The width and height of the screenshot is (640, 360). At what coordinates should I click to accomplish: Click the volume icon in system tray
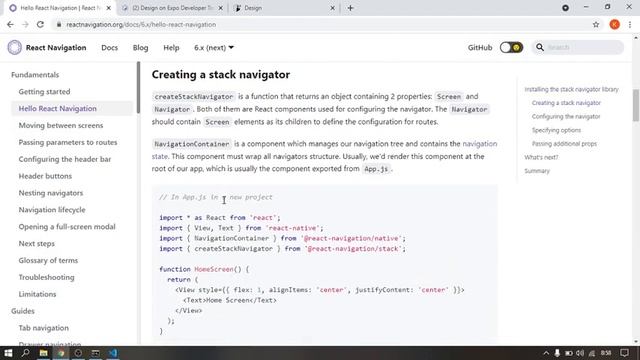pos(580,353)
